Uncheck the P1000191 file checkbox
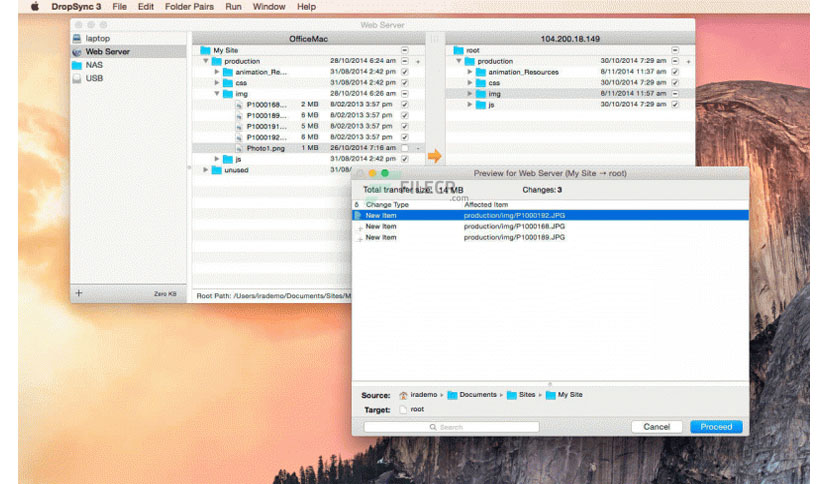Viewport: 836px width, 484px height. [405, 126]
